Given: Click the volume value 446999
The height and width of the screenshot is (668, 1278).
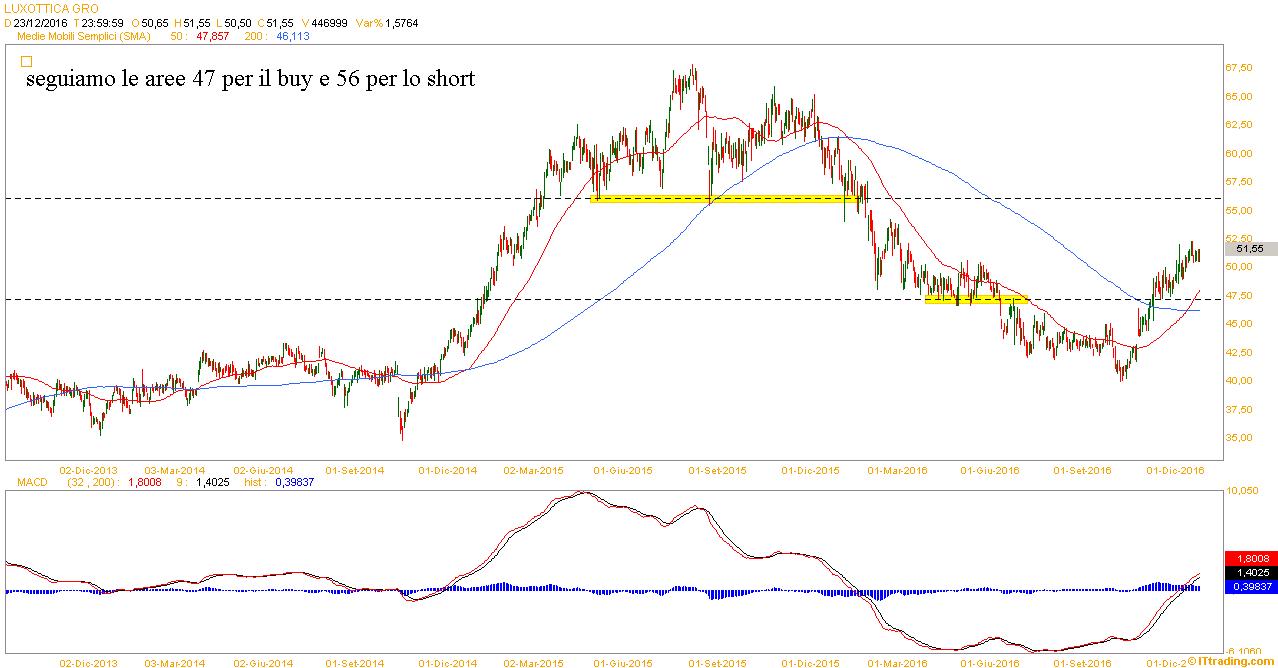Looking at the screenshot, I should (326, 21).
